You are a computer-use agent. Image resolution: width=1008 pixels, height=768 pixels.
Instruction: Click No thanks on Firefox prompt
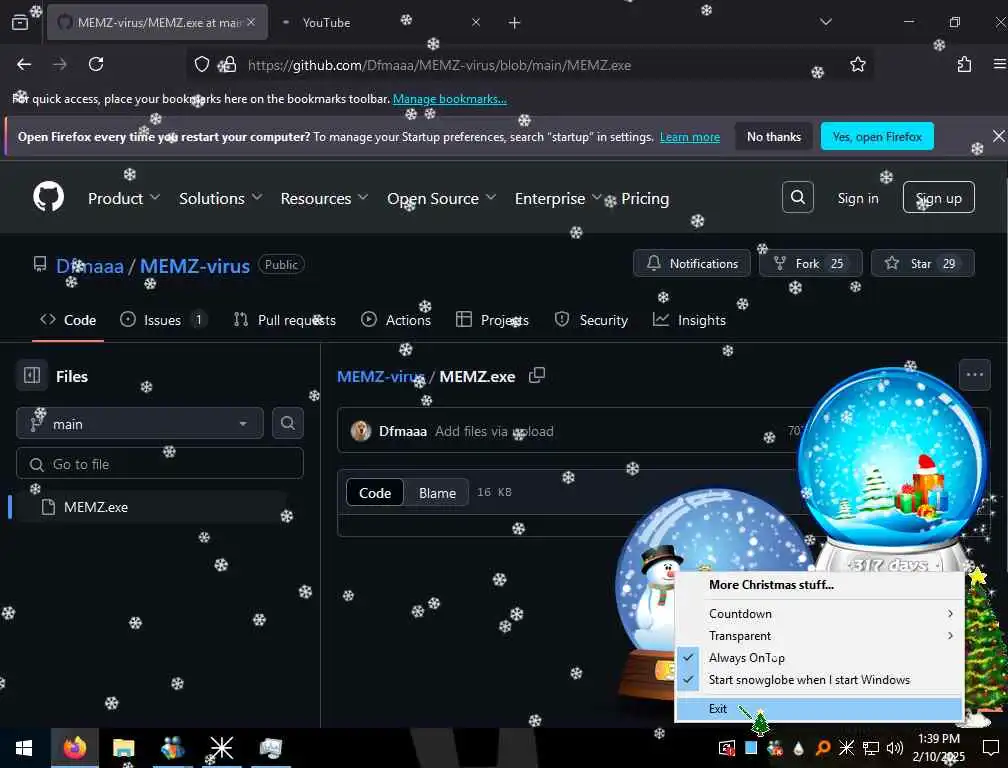(773, 136)
